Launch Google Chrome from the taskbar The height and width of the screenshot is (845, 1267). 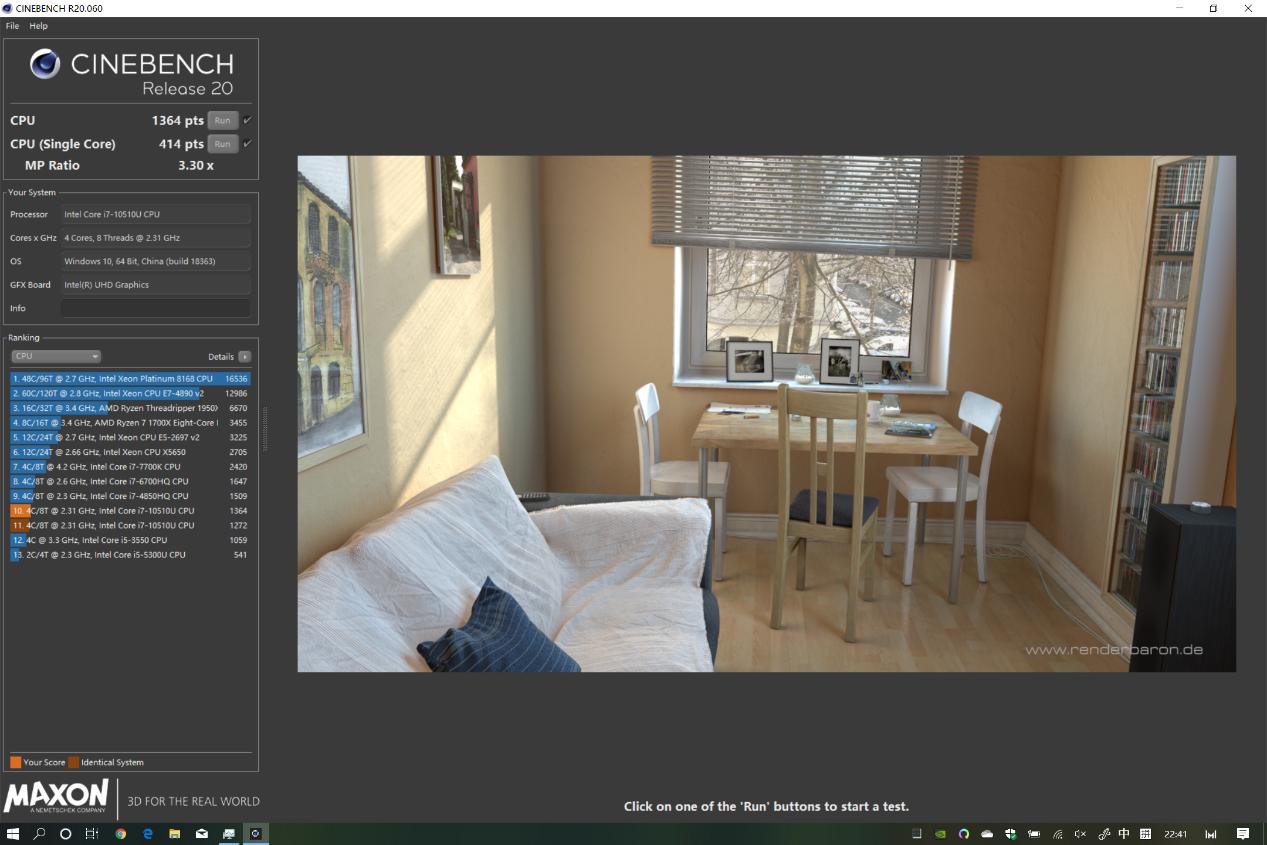tap(121, 833)
